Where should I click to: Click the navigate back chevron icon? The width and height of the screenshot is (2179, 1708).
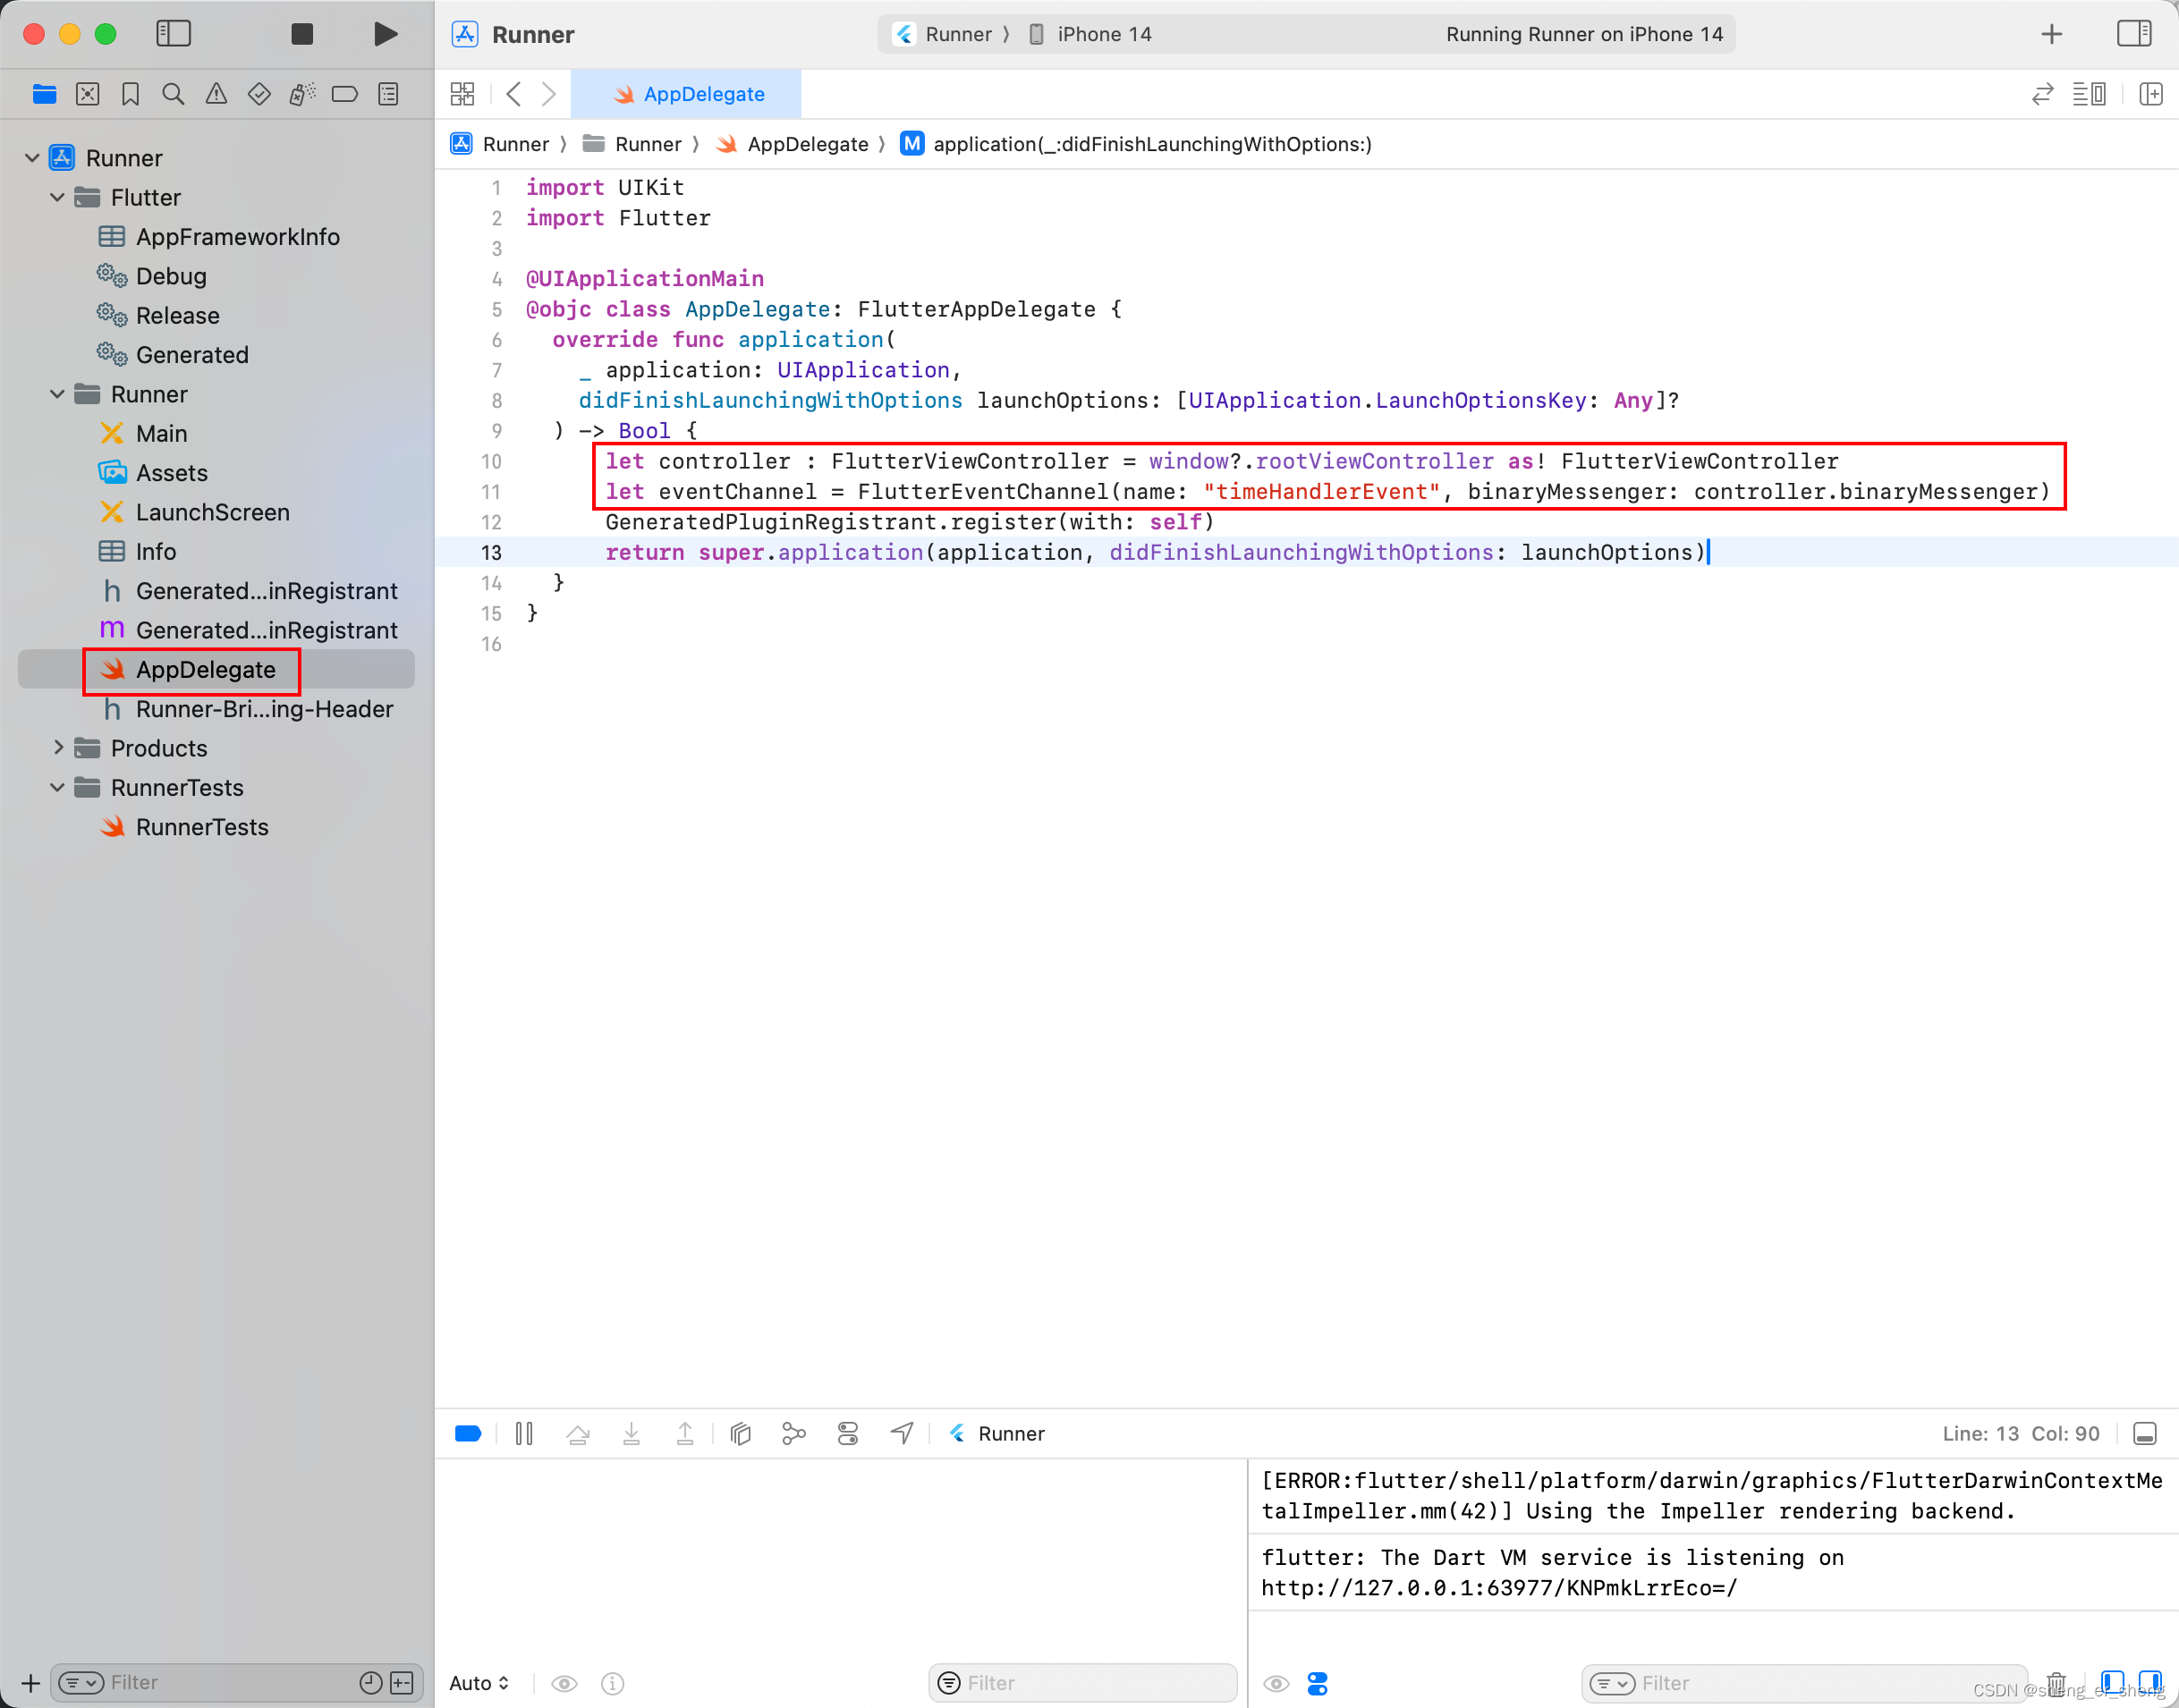(x=513, y=94)
